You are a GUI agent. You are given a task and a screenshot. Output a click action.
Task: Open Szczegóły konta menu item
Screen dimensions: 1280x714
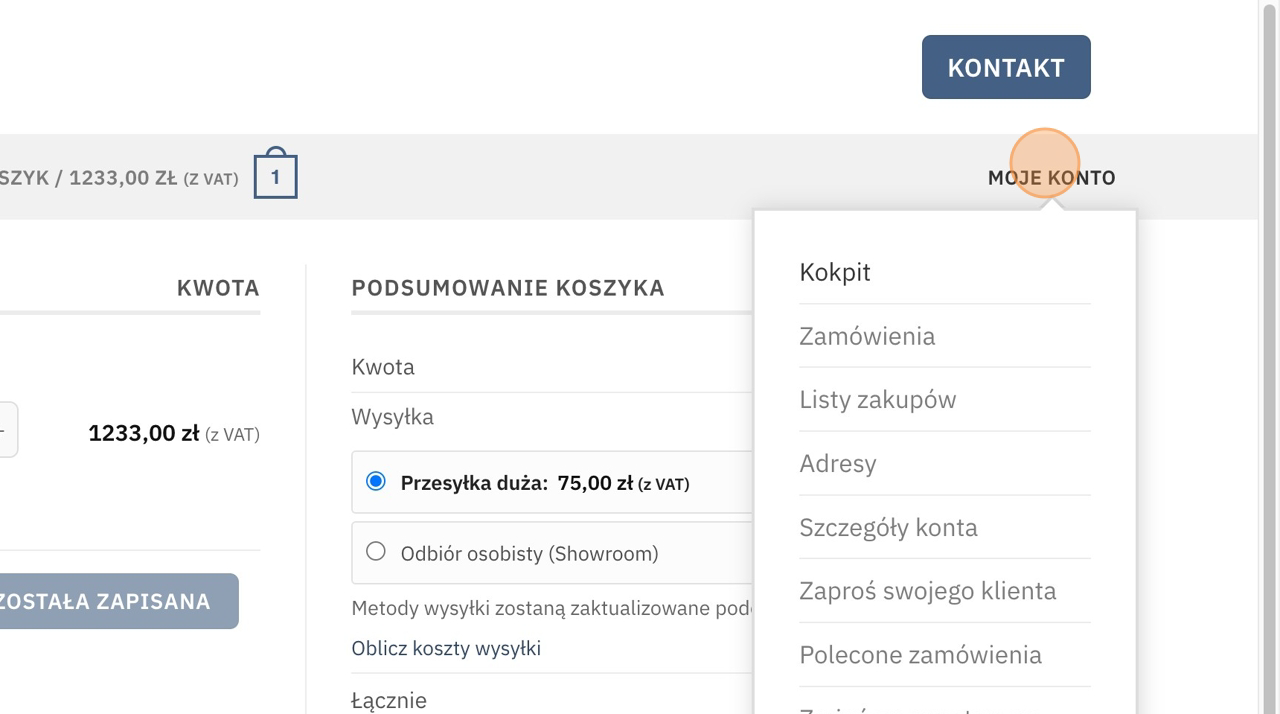pos(888,528)
